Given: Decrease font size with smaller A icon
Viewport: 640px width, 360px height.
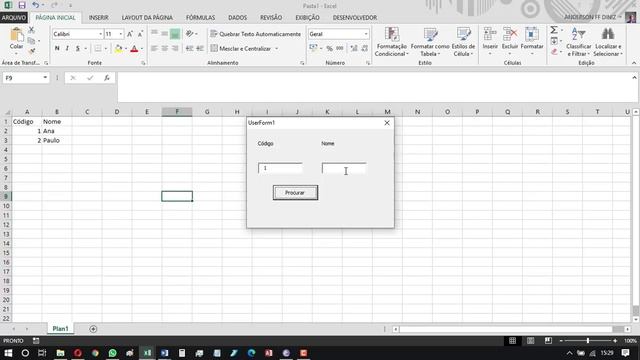Looking at the screenshot, I should (x=140, y=34).
